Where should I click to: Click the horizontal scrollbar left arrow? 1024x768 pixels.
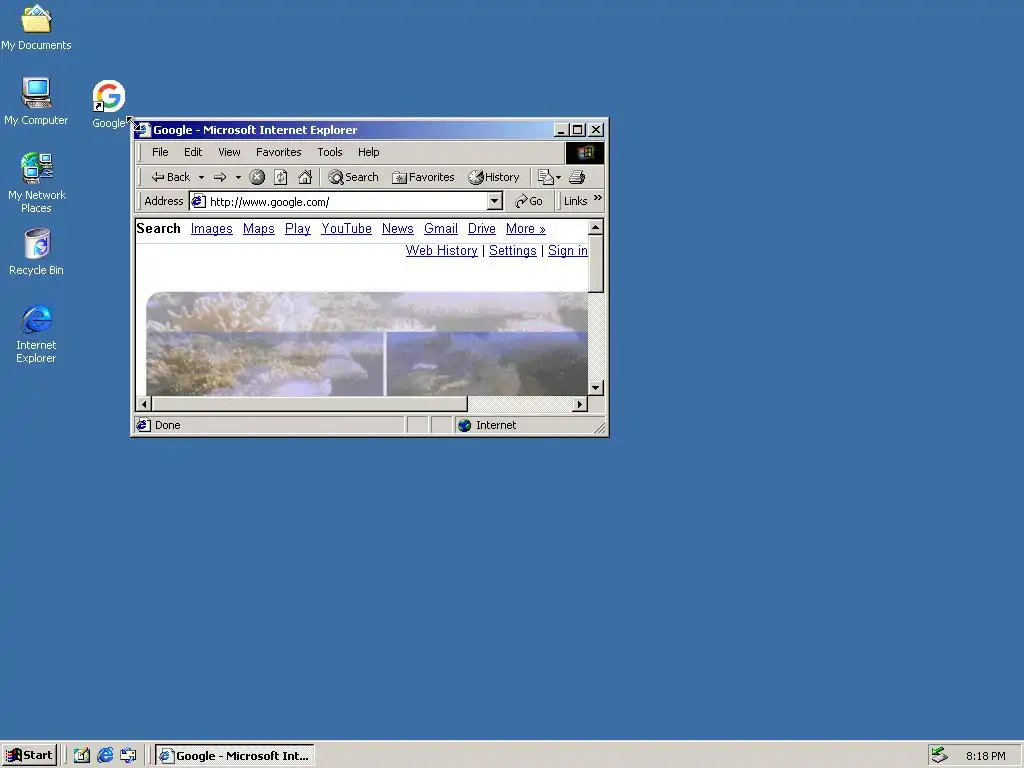click(144, 404)
